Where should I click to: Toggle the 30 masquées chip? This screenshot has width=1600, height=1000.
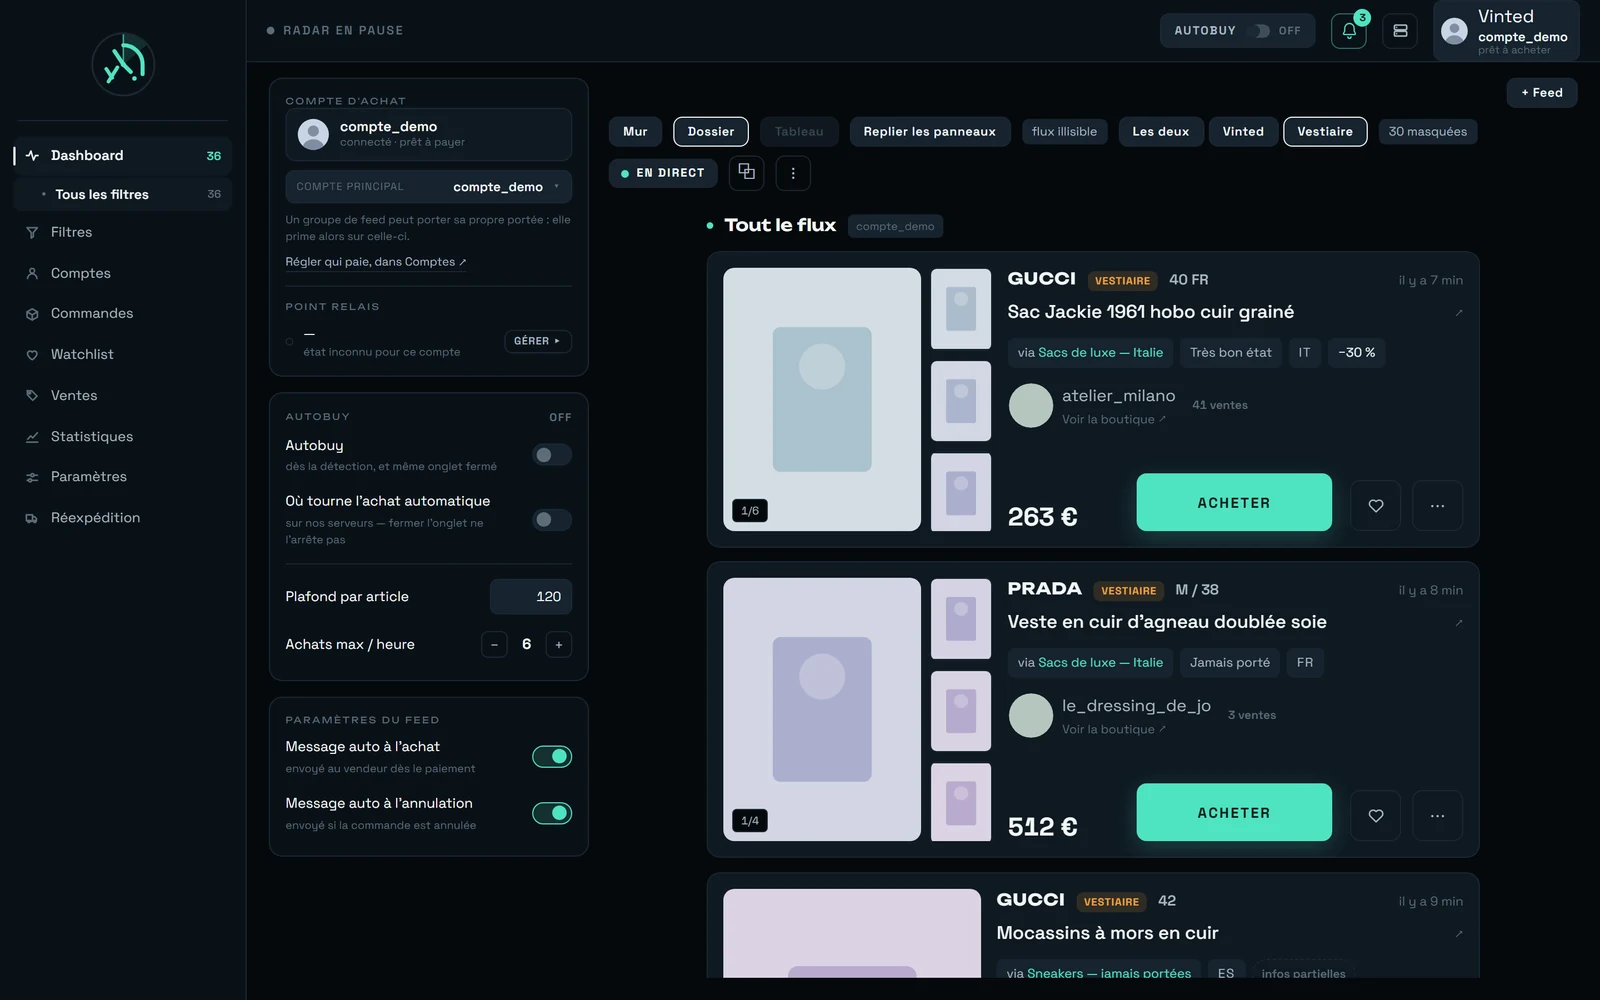(1427, 132)
